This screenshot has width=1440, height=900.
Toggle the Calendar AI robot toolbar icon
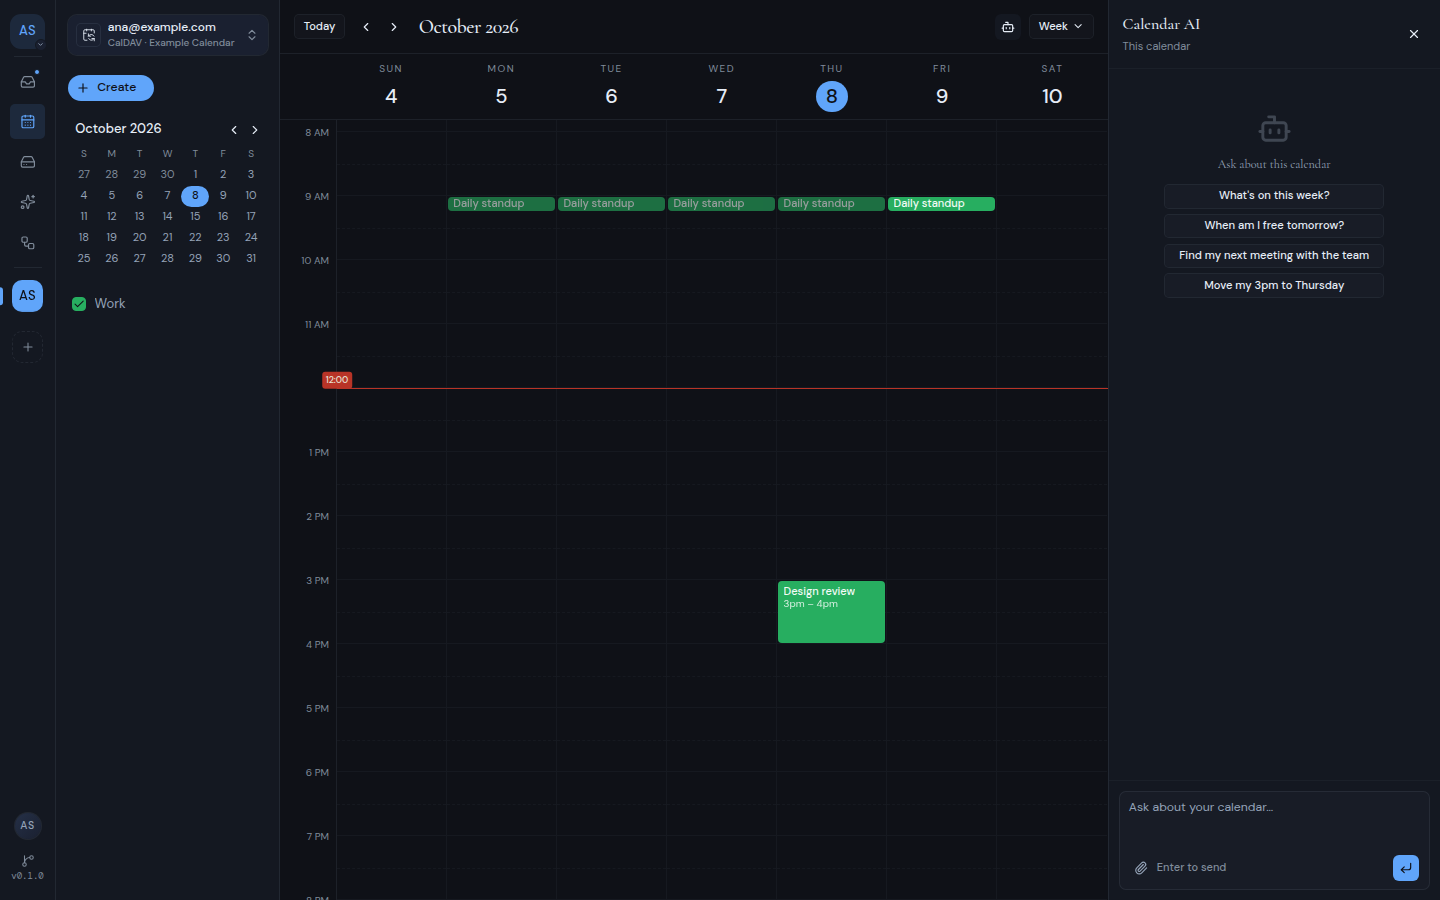click(1008, 27)
